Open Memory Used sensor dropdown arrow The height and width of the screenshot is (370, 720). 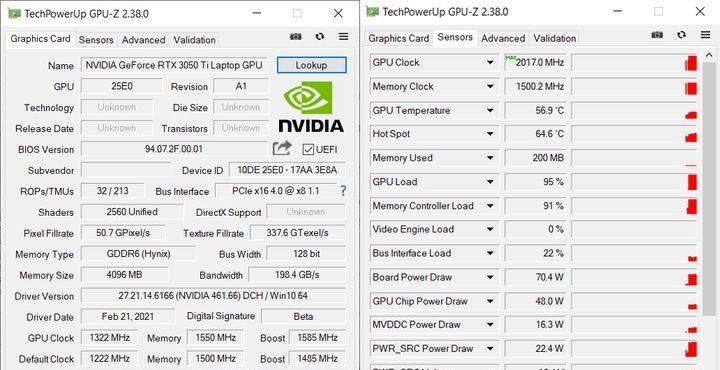click(x=490, y=158)
